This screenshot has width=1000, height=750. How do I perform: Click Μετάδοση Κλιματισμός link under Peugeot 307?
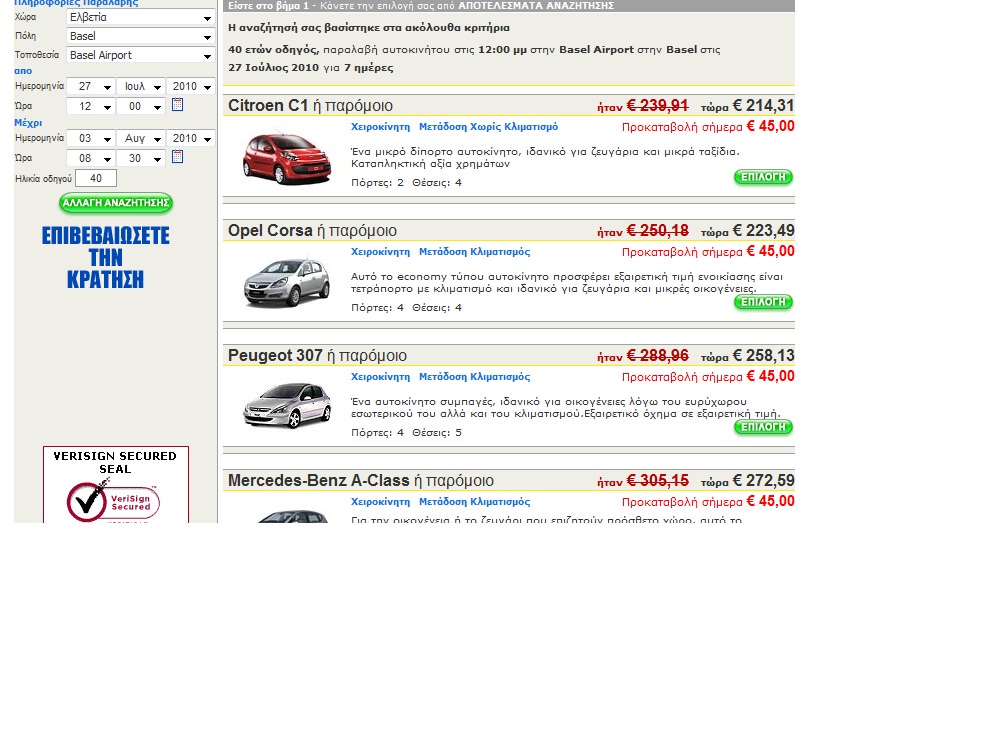474,377
